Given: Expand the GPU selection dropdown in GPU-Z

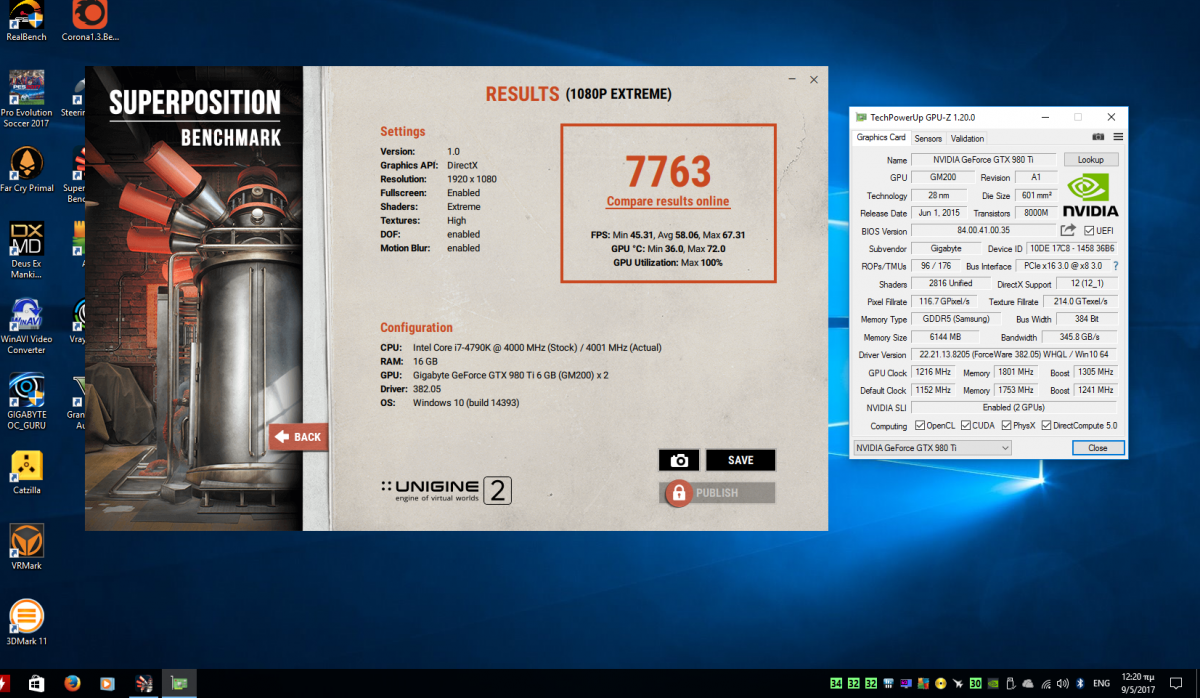Looking at the screenshot, I should tap(932, 448).
